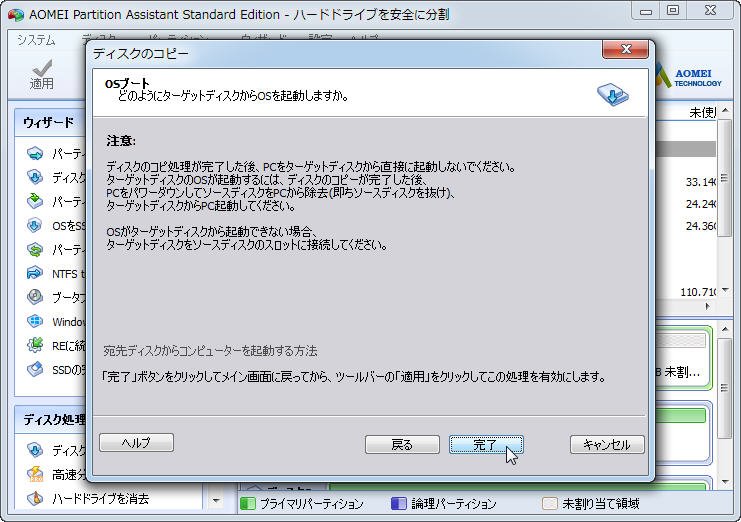Image resolution: width=741 pixels, height=522 pixels.
Task: Click the disk copy icon in dialog header
Action: click(x=612, y=94)
